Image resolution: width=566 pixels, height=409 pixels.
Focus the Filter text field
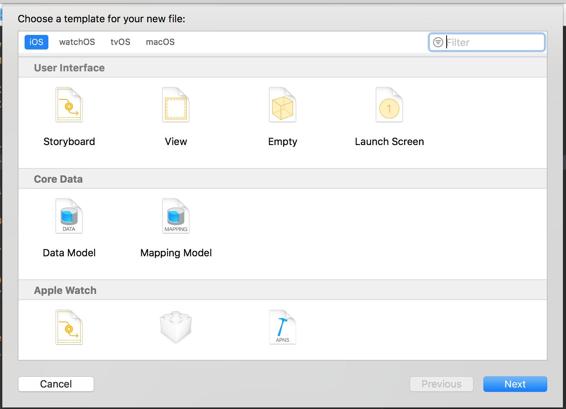tap(487, 42)
